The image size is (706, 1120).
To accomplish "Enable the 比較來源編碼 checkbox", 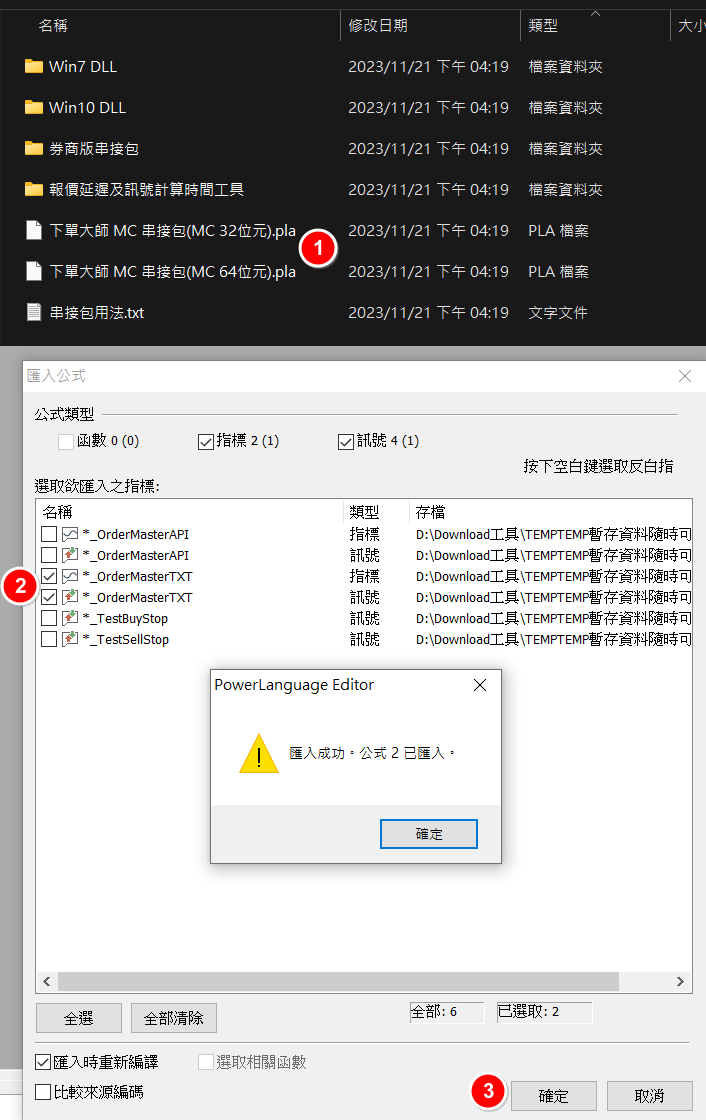I will 43,1091.
